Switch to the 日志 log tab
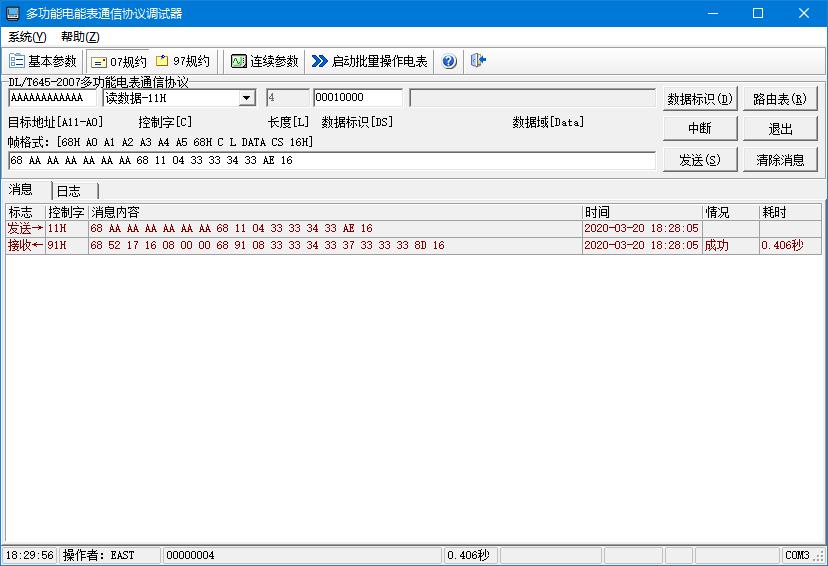 [x=69, y=191]
